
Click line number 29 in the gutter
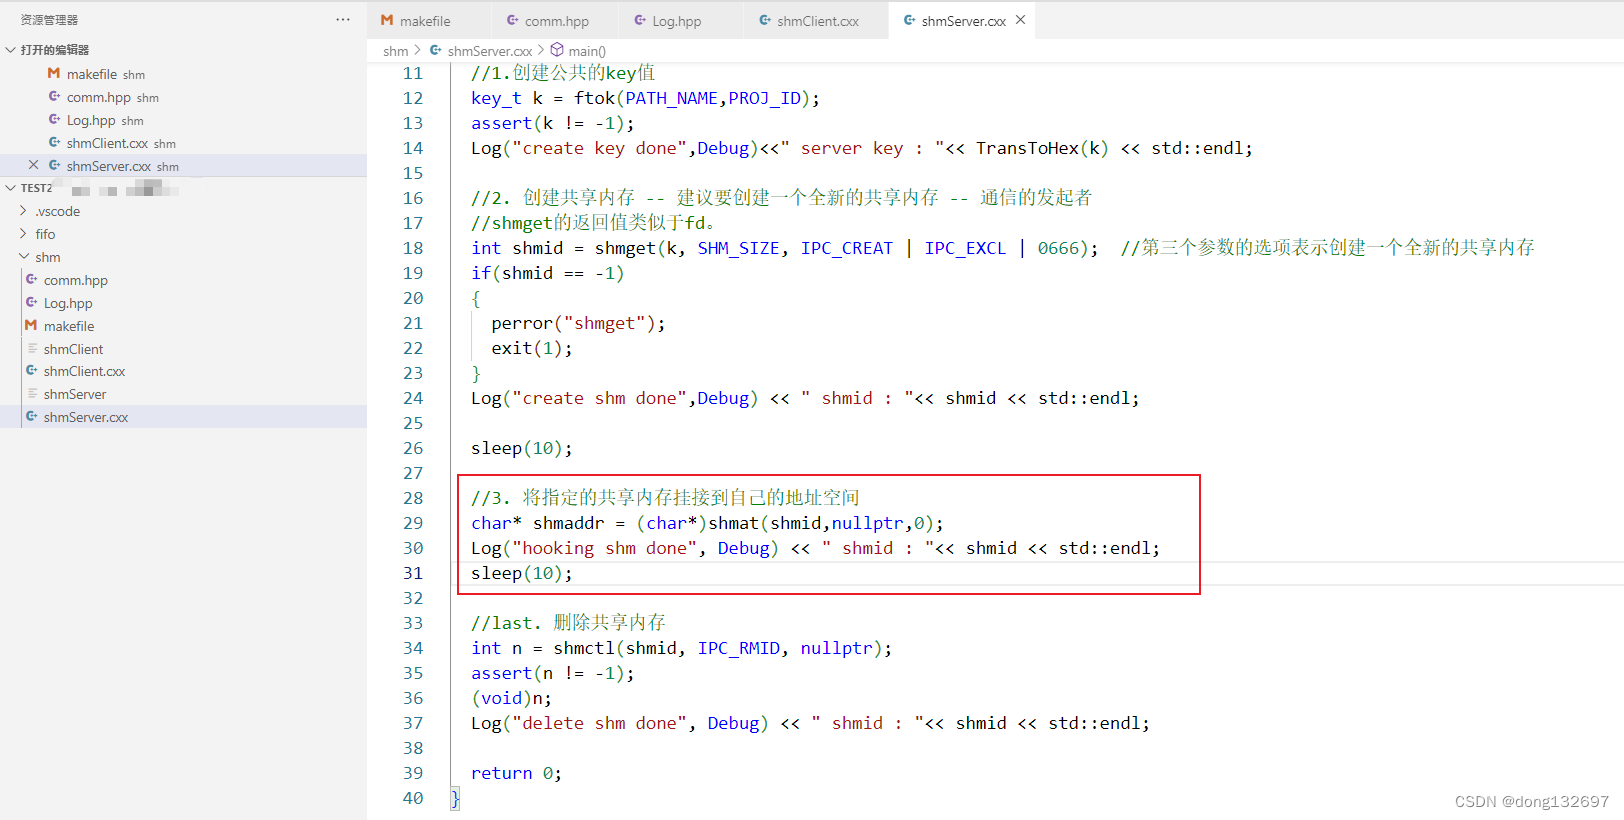point(413,523)
